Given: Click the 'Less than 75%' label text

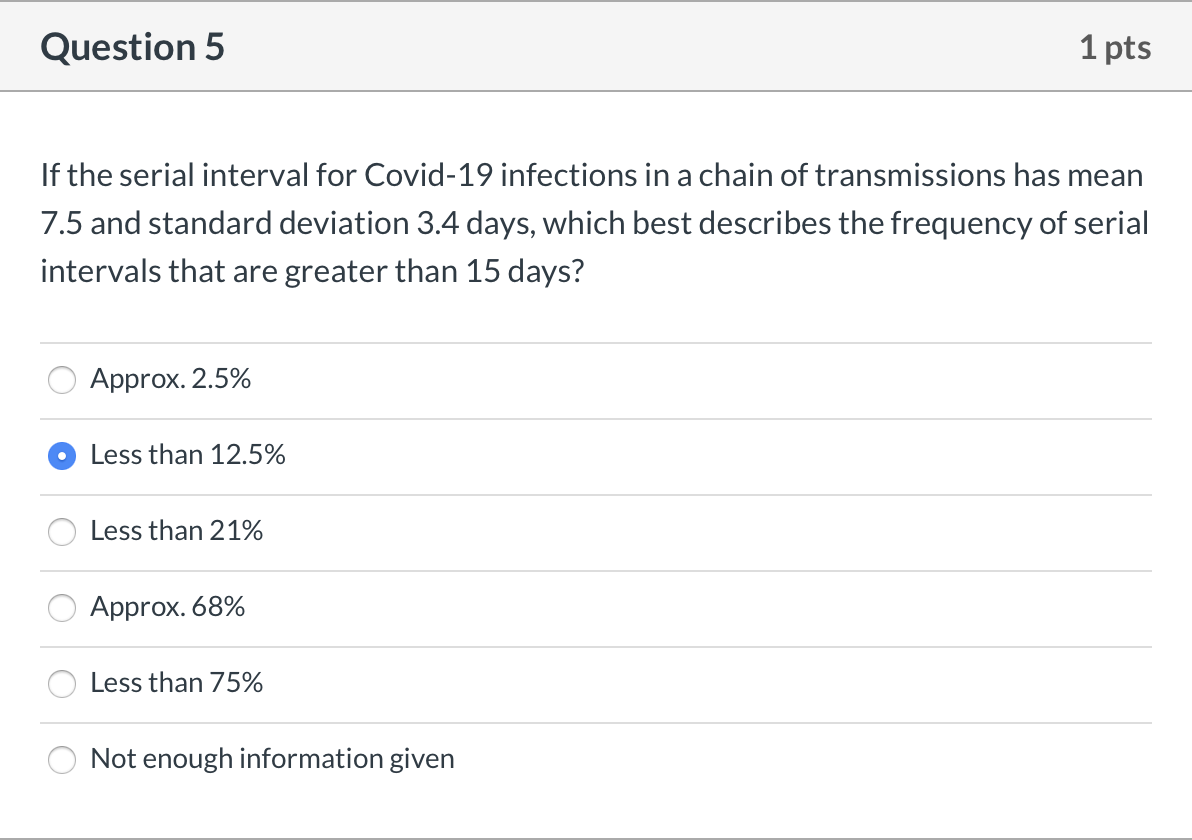Looking at the screenshot, I should tap(176, 683).
